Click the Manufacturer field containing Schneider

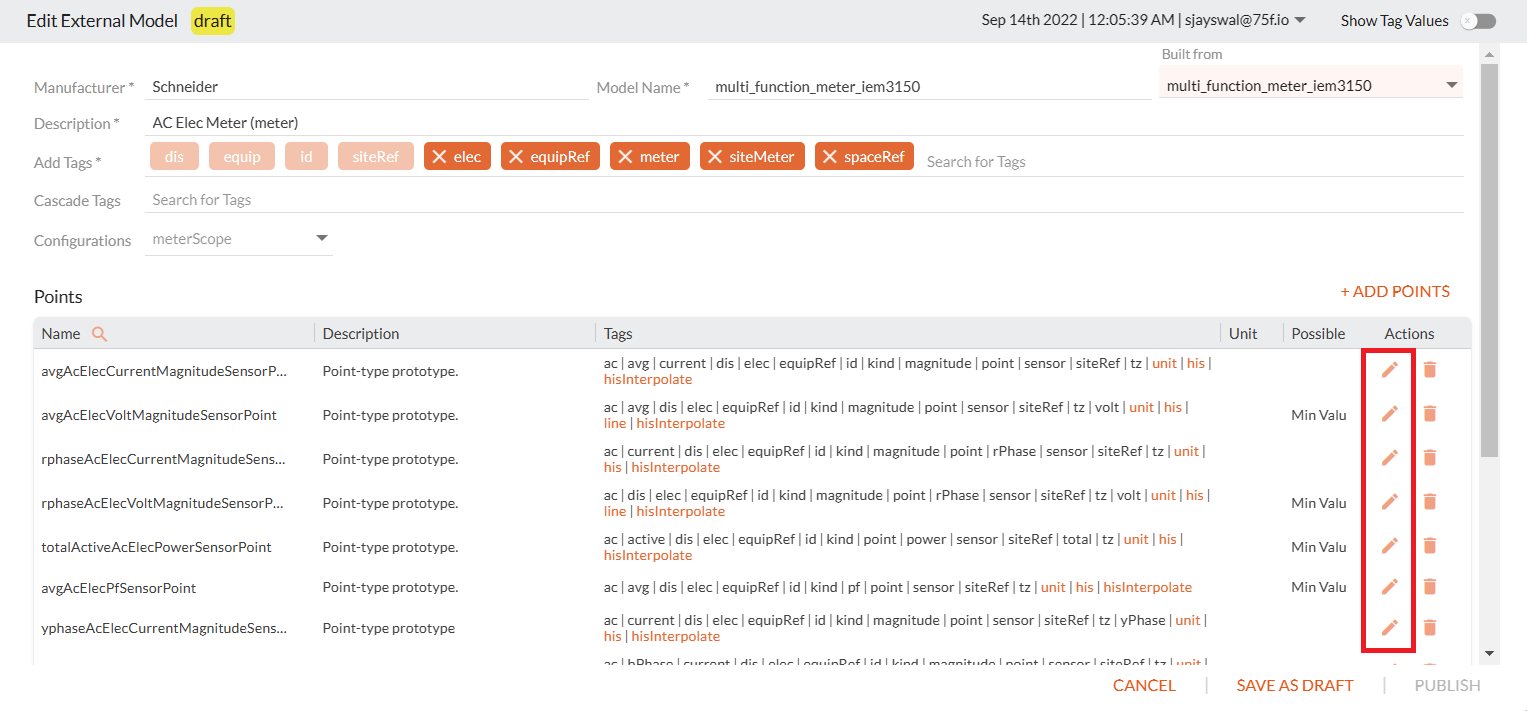click(x=367, y=87)
